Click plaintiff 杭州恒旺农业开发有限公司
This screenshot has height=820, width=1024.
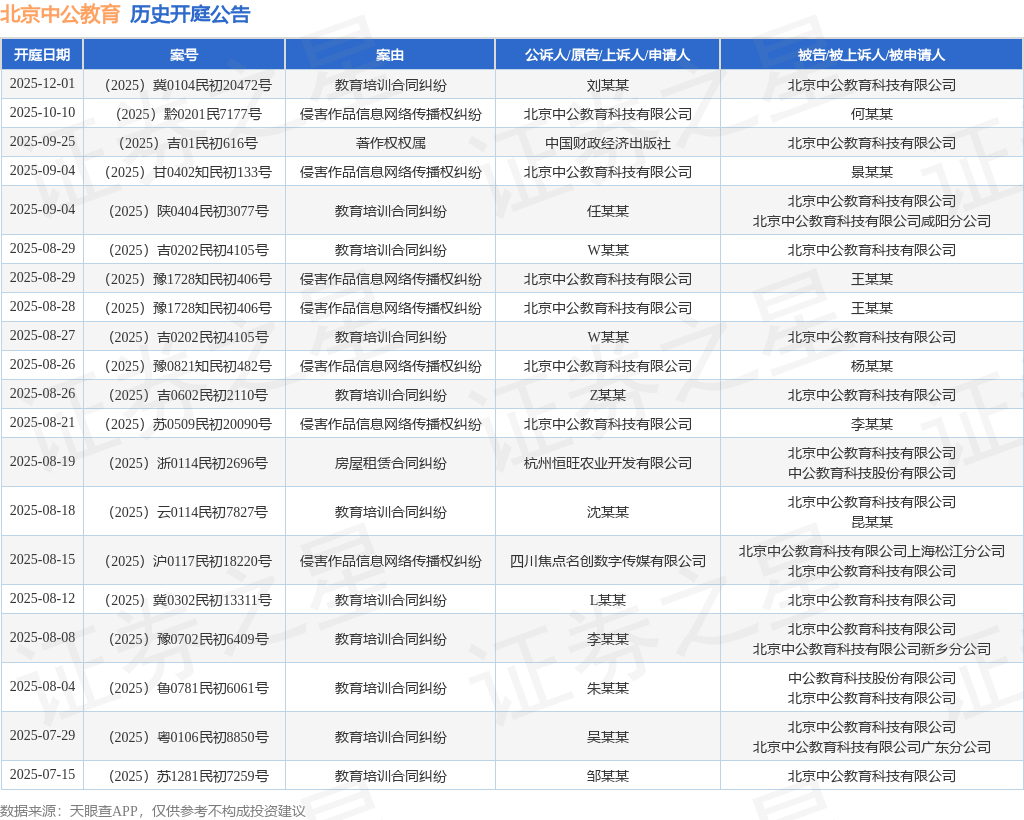click(607, 463)
